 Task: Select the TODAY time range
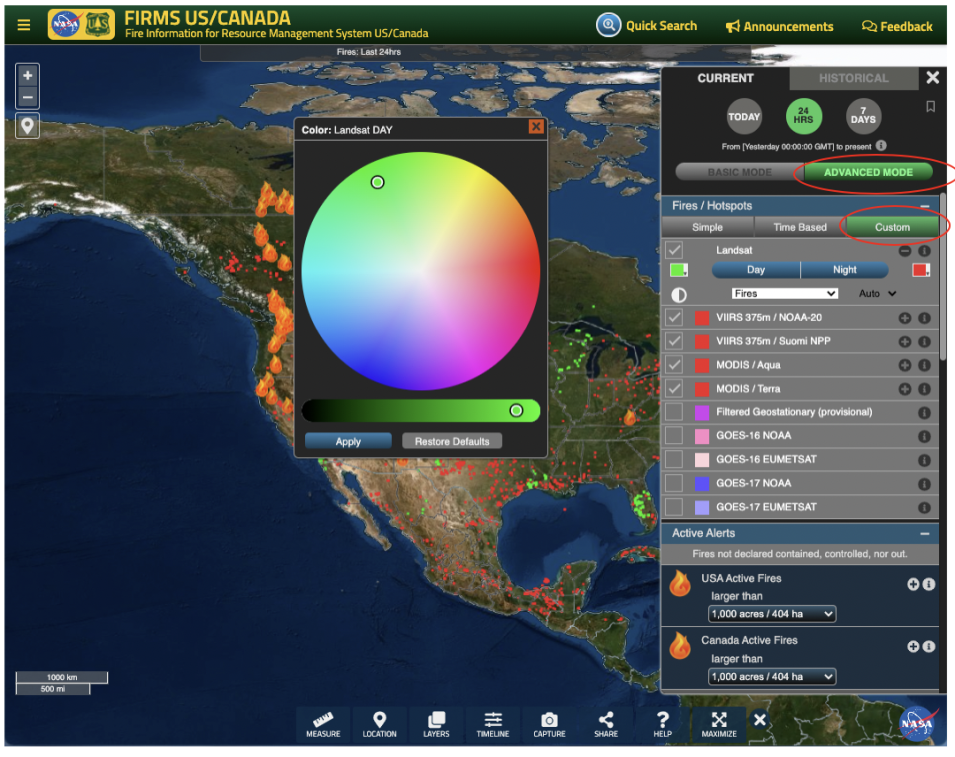click(x=744, y=116)
